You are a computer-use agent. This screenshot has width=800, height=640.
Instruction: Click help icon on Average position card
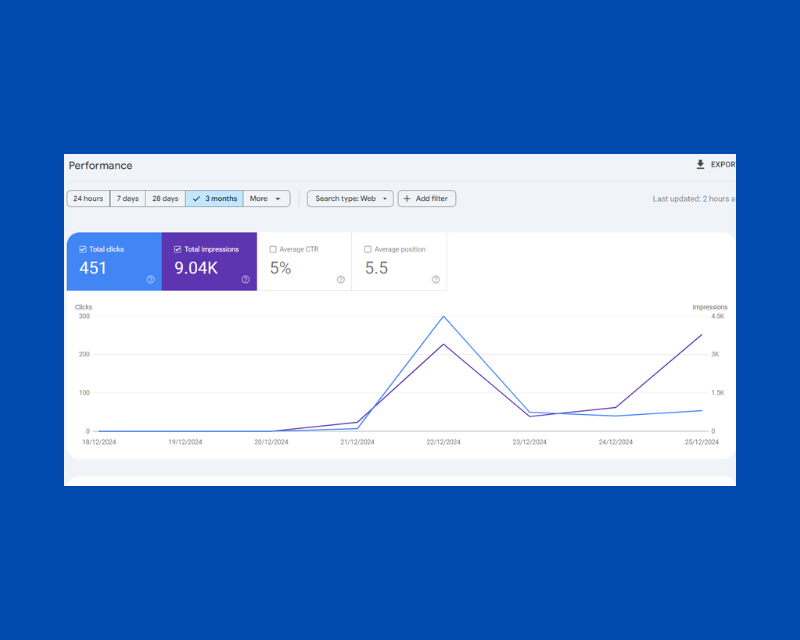tap(435, 280)
